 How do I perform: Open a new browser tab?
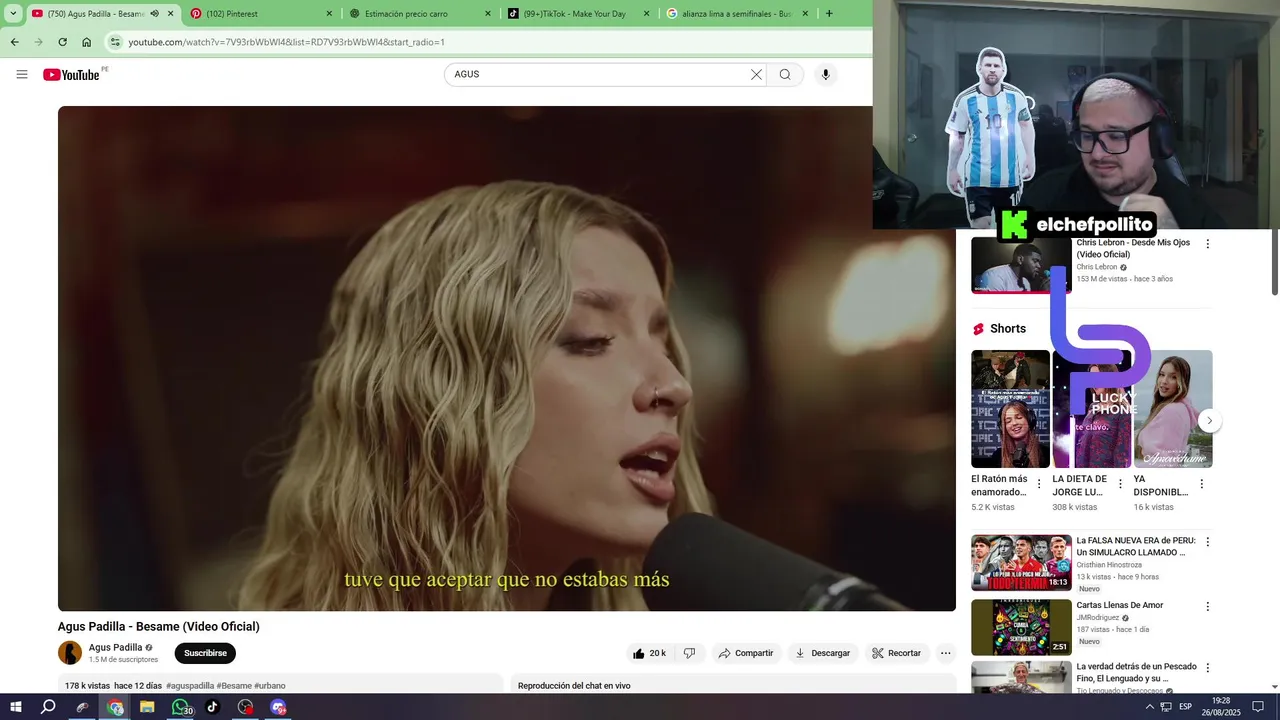(x=829, y=14)
